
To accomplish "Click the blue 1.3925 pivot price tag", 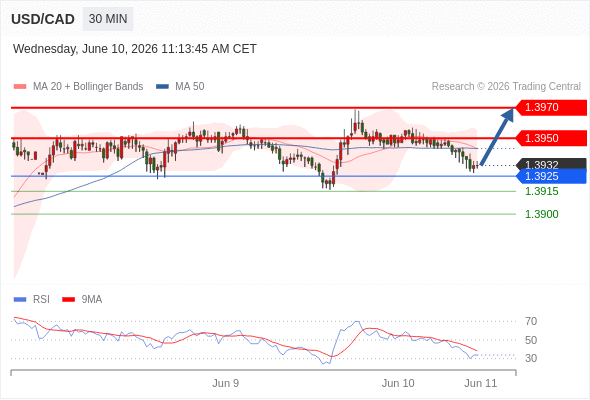I will (x=551, y=176).
